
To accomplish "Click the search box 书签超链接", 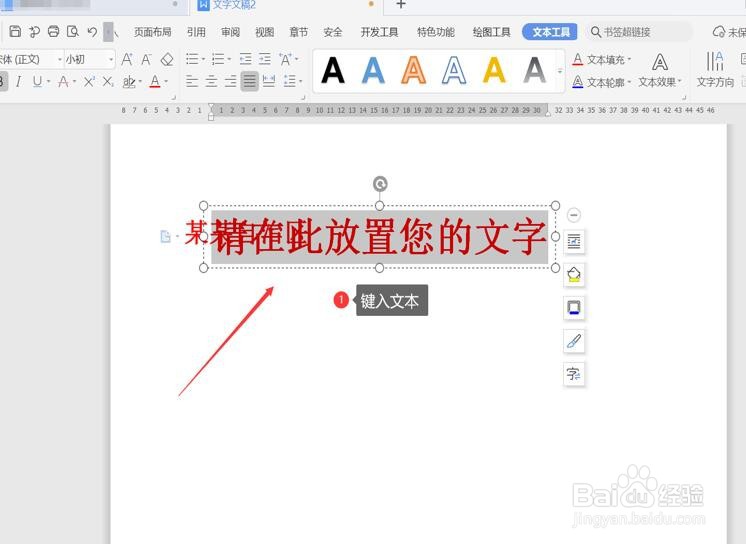I will pyautogui.click(x=638, y=32).
